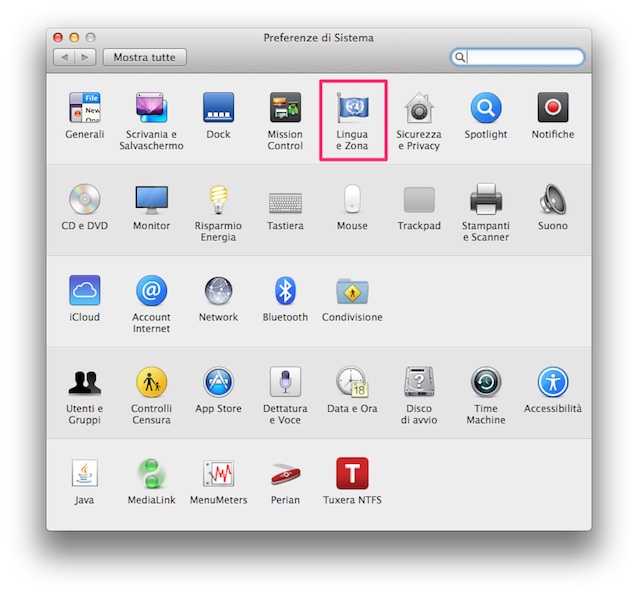Screen dimensions: 638x595
Task: Open the search magnifier dropdown menu
Action: (x=461, y=58)
